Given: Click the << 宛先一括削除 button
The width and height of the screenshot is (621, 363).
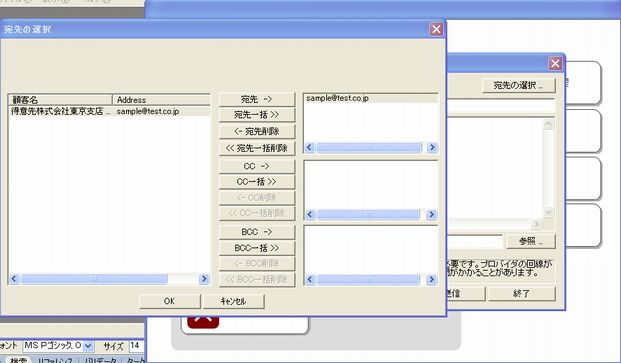Looking at the screenshot, I should click(x=257, y=148).
